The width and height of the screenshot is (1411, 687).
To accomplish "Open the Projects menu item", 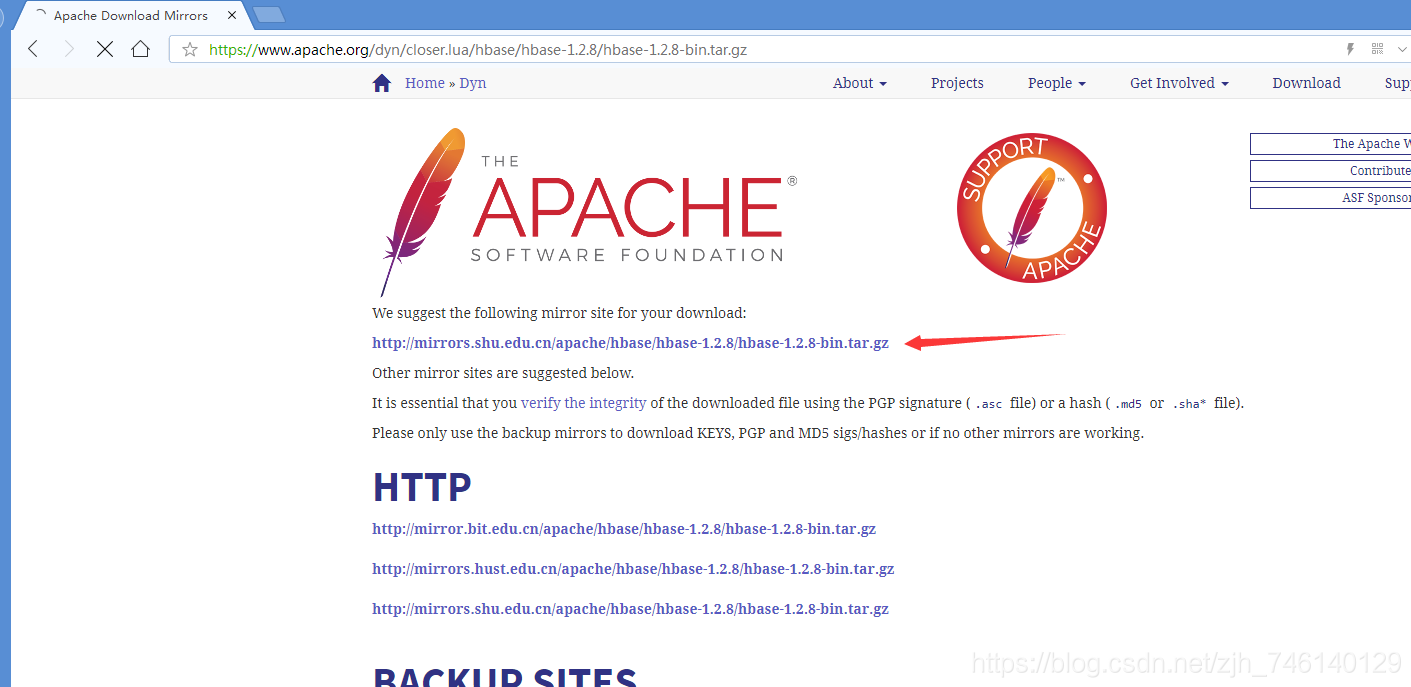I will (x=957, y=83).
